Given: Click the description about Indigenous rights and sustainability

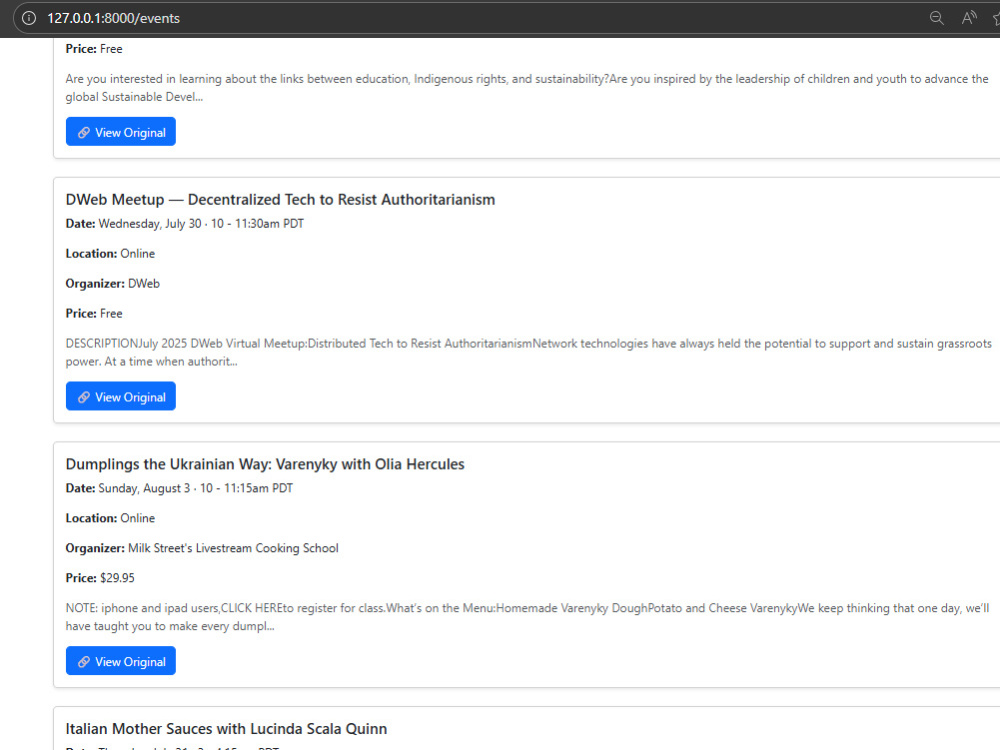Looking at the screenshot, I should point(527,88).
